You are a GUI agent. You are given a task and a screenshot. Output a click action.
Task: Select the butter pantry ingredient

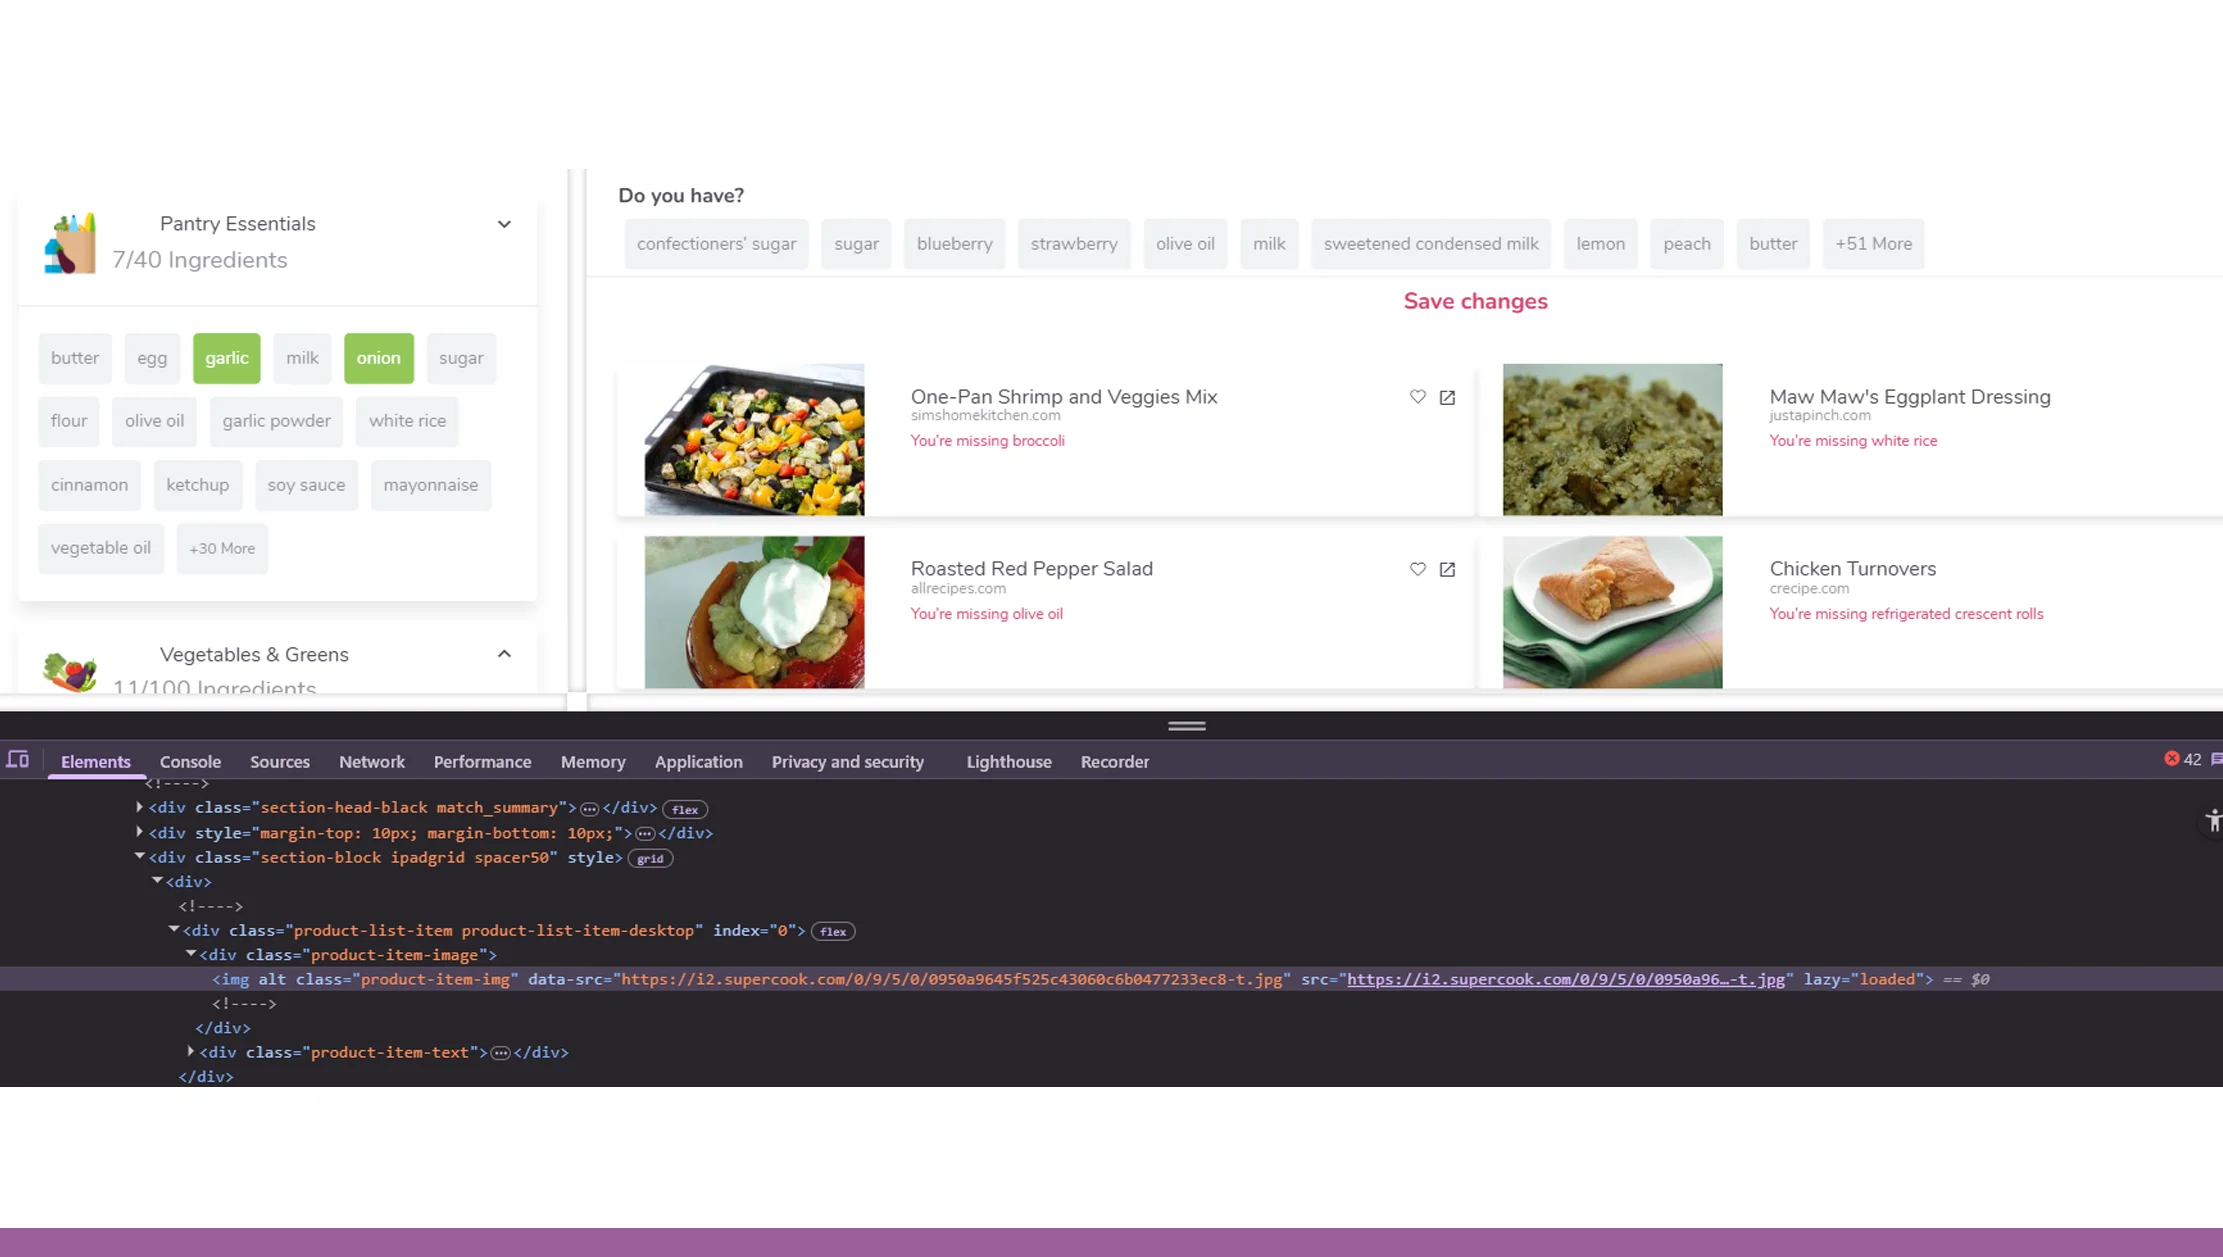[74, 358]
